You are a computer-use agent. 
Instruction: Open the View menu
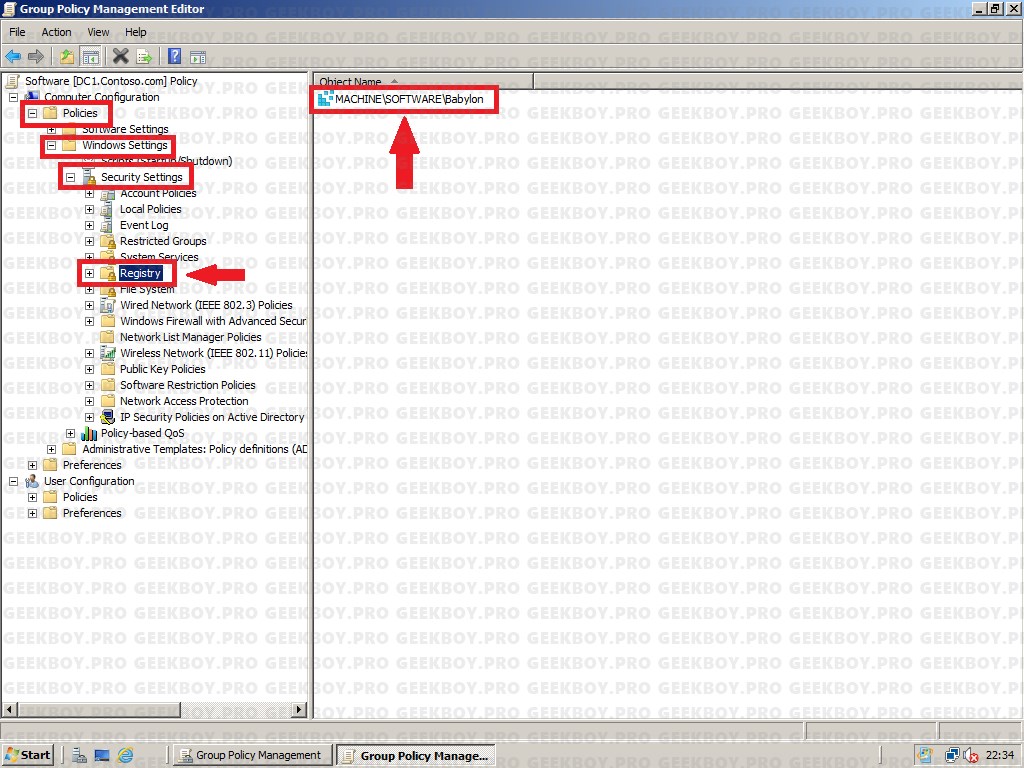pos(99,32)
